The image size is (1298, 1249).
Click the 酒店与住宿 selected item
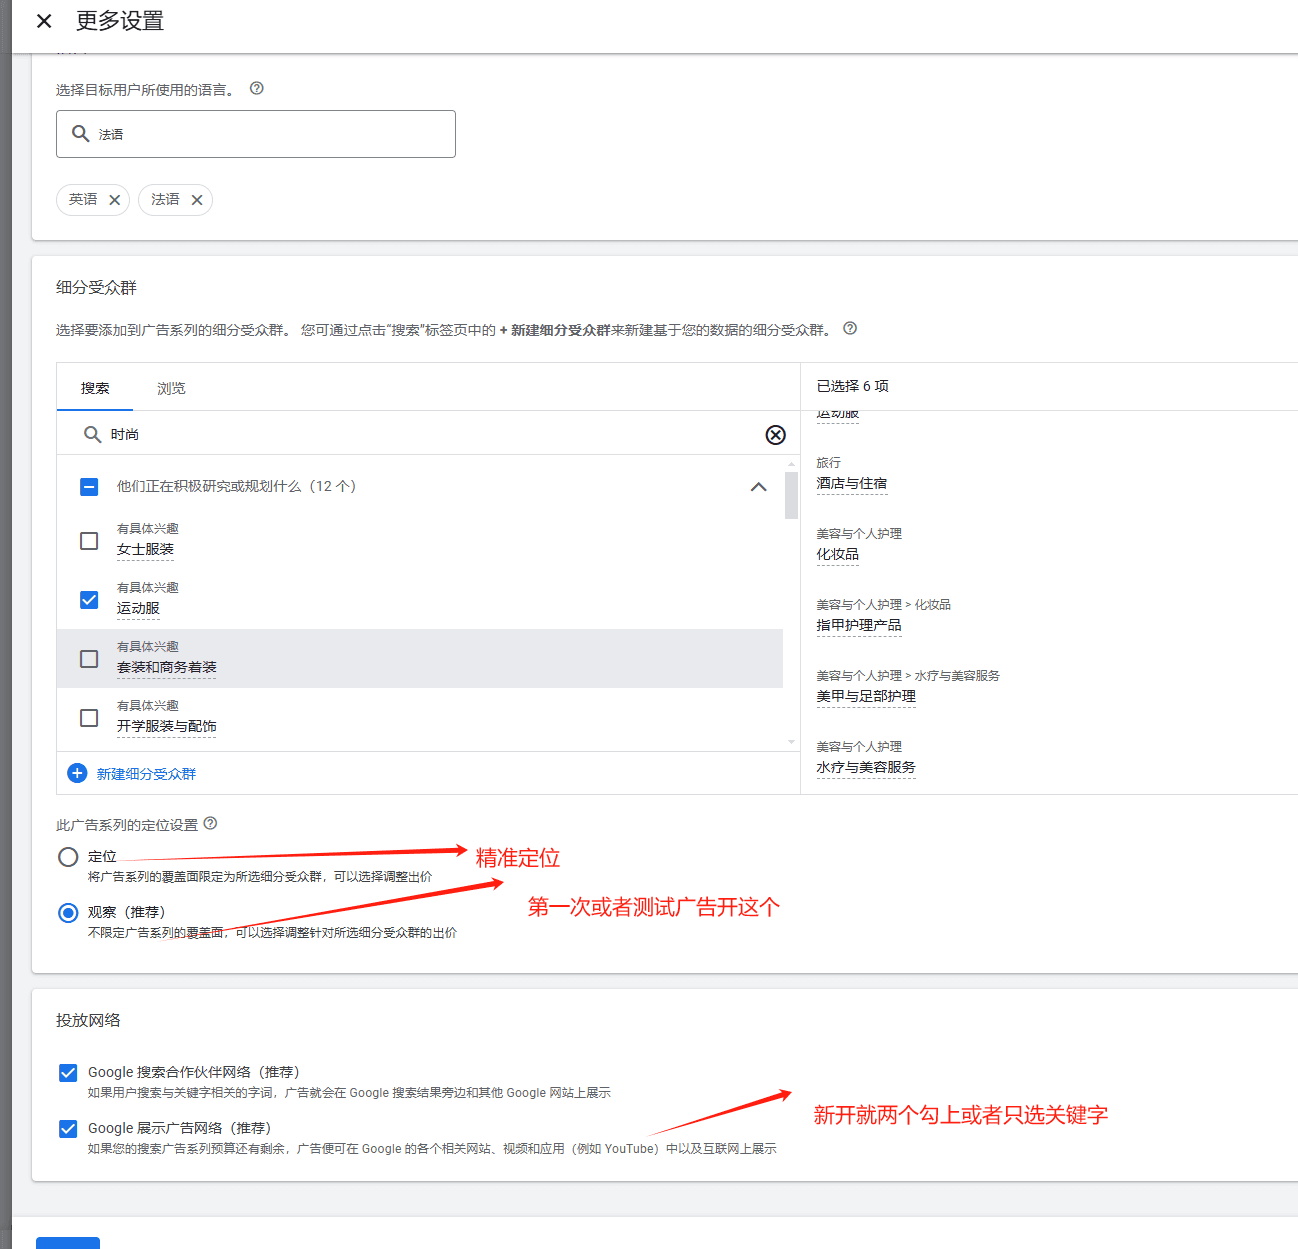pyautogui.click(x=851, y=483)
